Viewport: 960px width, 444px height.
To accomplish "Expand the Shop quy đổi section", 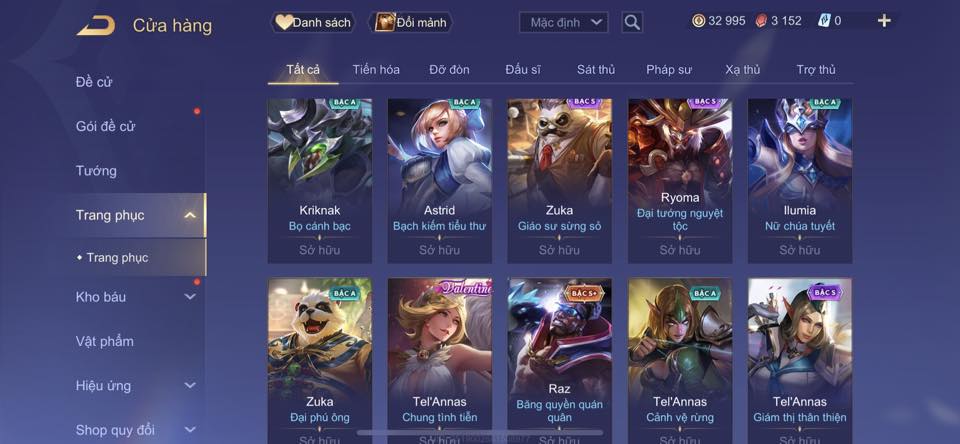I will tap(190, 430).
